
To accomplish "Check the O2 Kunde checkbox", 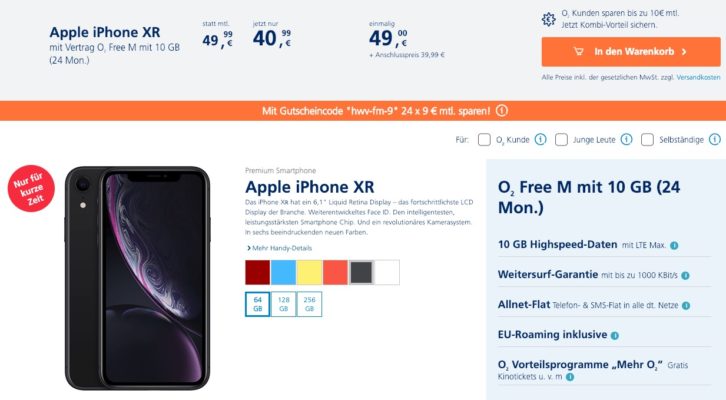I will tap(484, 139).
